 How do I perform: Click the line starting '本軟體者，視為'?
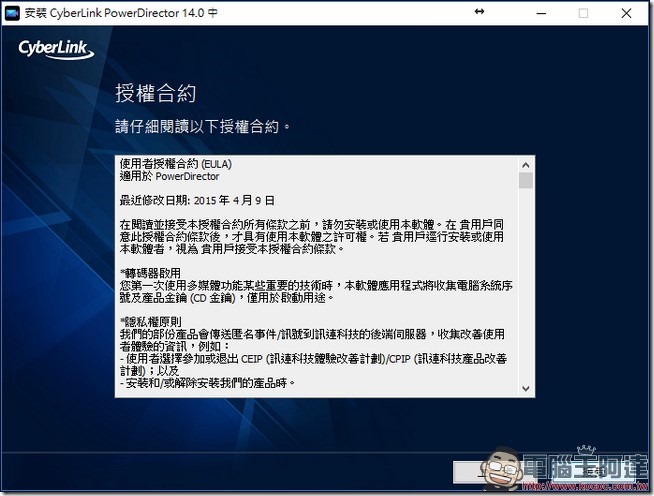click(x=232, y=249)
